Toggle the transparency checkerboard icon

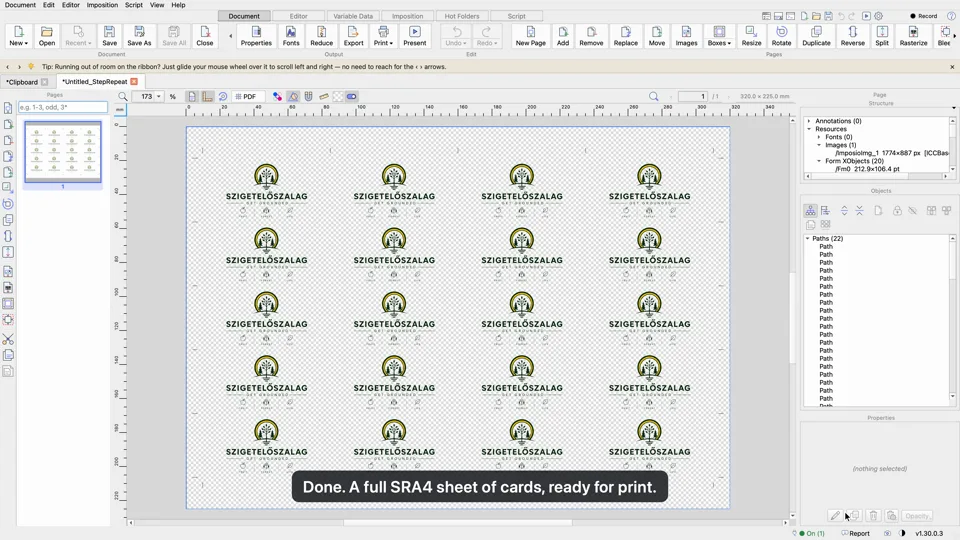pyautogui.click(x=337, y=96)
